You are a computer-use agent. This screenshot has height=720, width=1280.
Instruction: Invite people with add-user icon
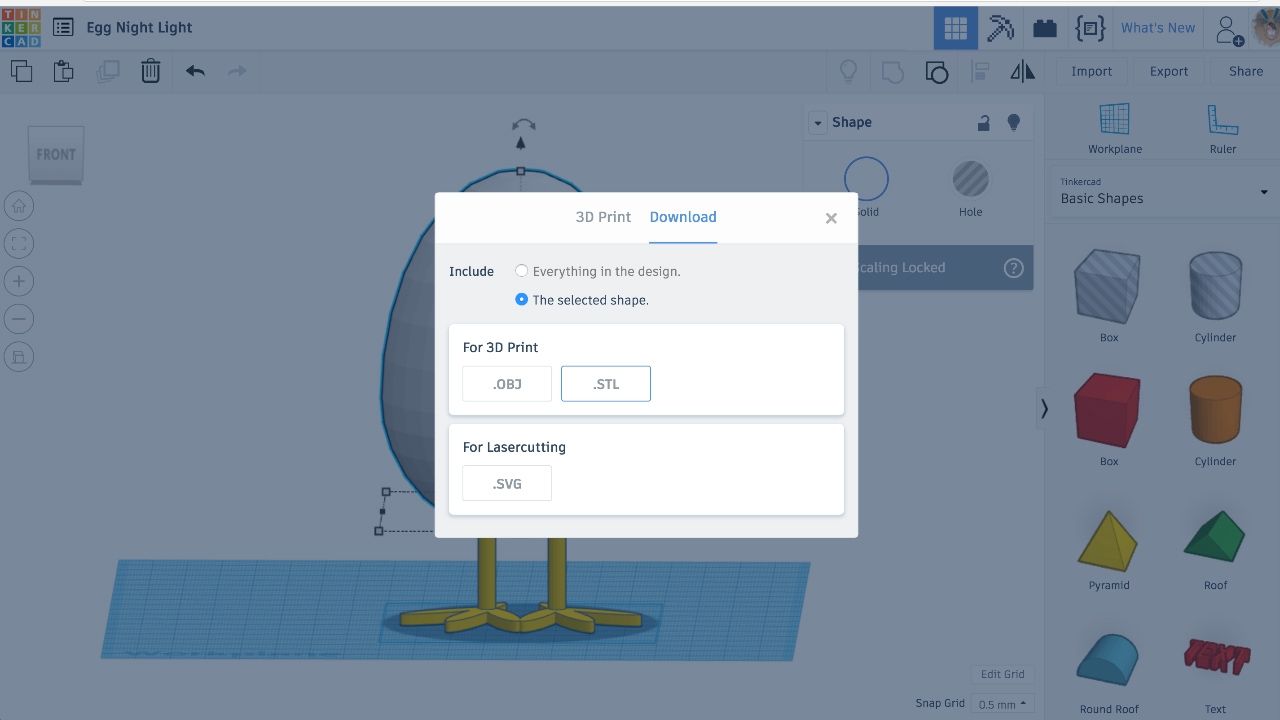pos(1229,29)
